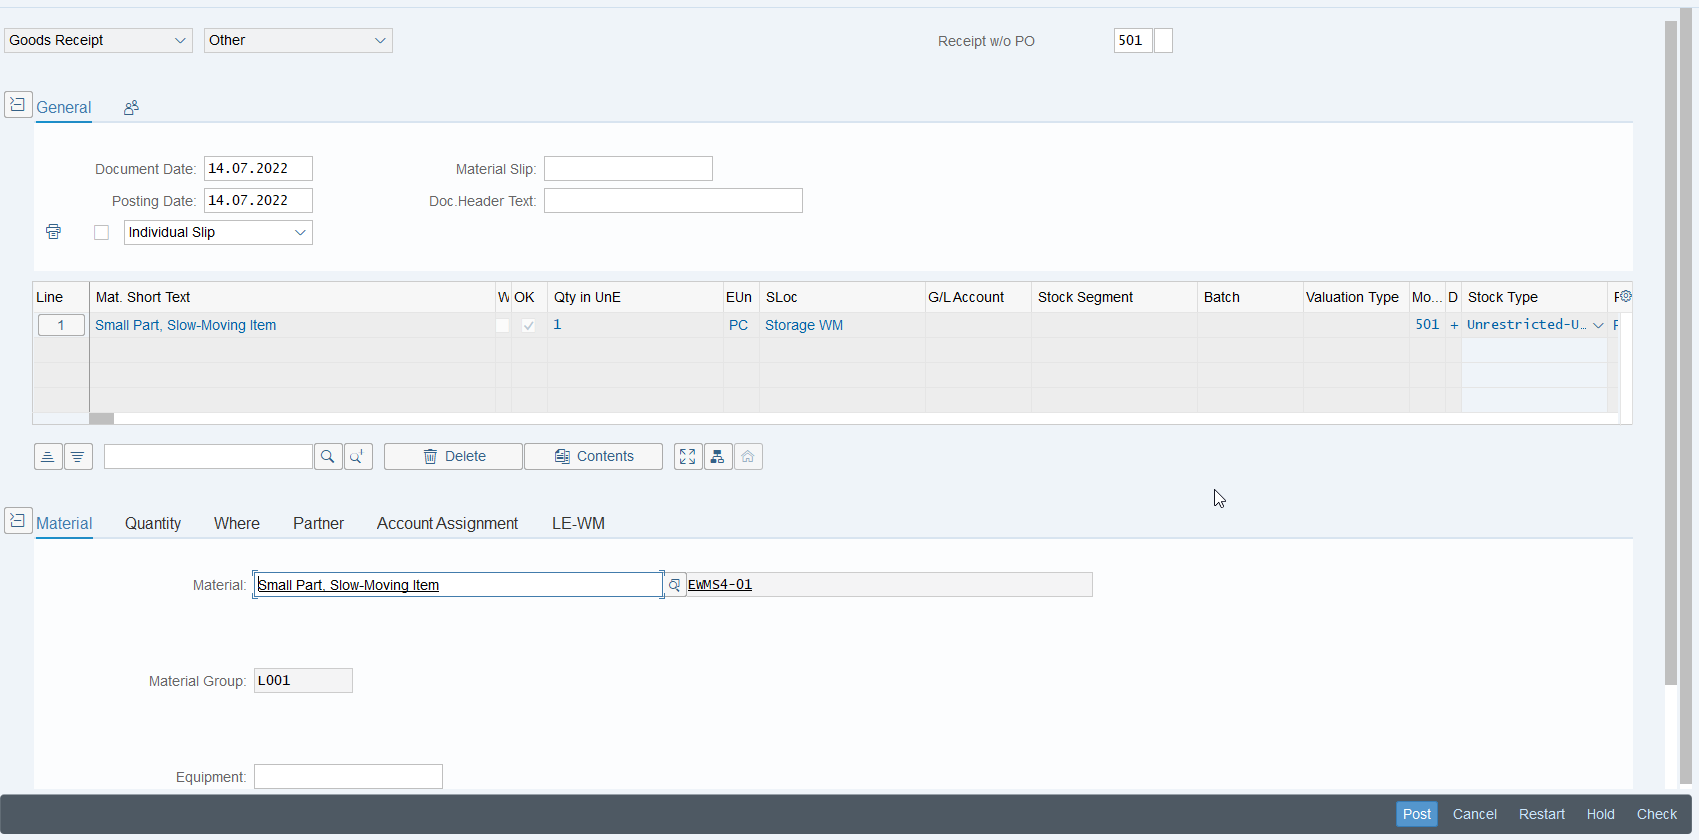Click the movement type 501 field
The height and width of the screenshot is (840, 1699).
(x=1133, y=40)
